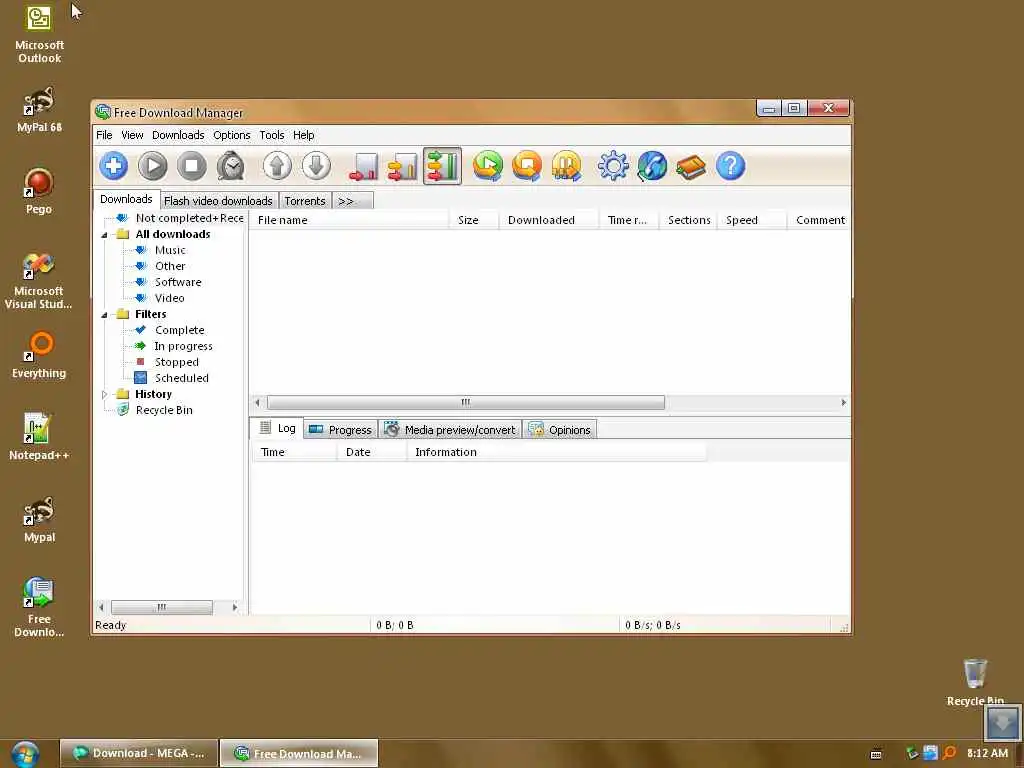Select medium traffic mode icon

coord(403,166)
